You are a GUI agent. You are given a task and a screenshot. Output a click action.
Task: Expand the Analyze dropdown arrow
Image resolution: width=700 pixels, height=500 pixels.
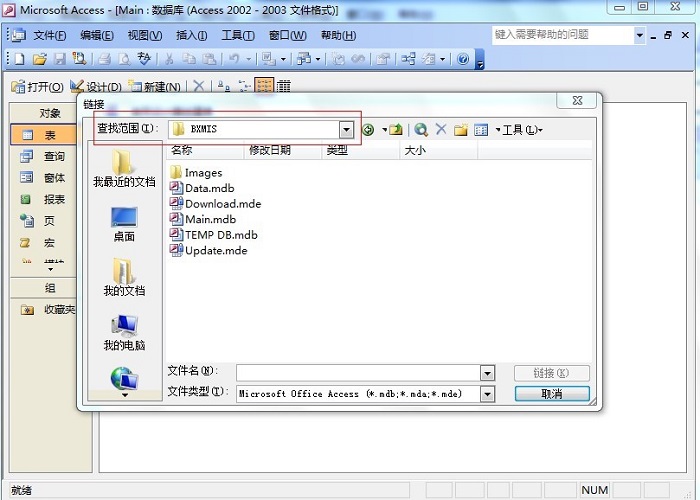pos(318,59)
